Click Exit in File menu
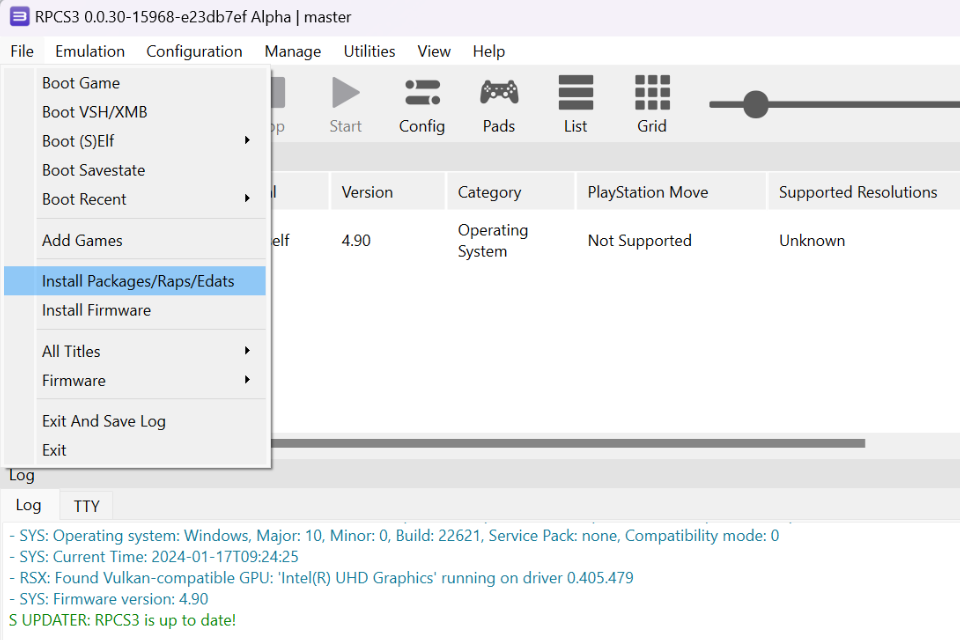Screen dimensions: 960x640 (x=135, y=451)
